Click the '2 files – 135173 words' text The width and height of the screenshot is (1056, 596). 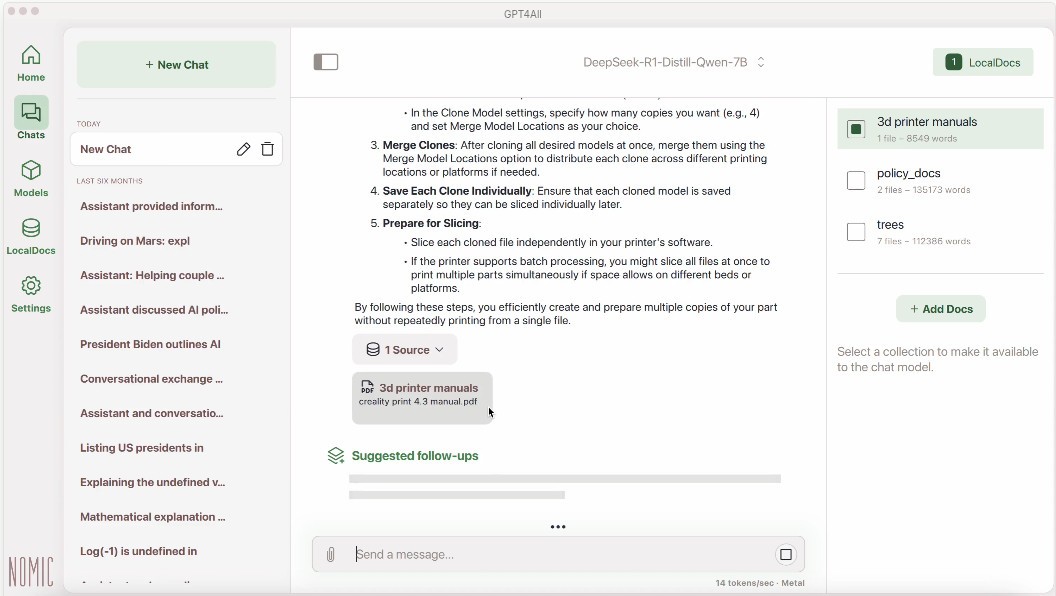(x=923, y=190)
